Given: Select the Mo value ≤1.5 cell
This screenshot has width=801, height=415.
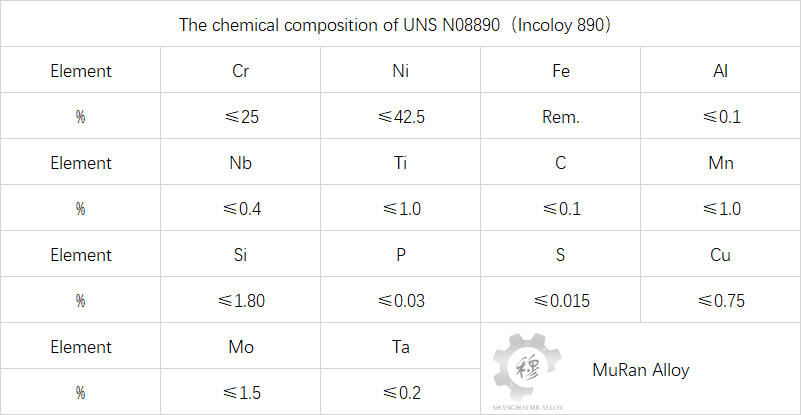Looking at the screenshot, I should [x=241, y=392].
